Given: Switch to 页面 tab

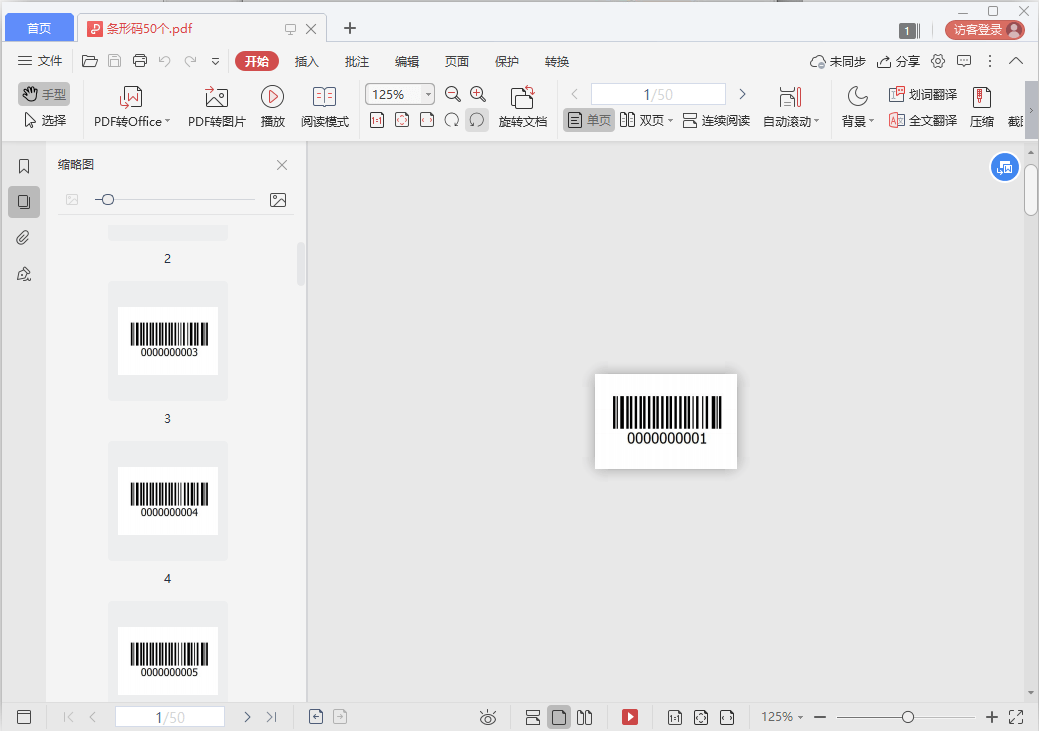Looking at the screenshot, I should tap(457, 62).
